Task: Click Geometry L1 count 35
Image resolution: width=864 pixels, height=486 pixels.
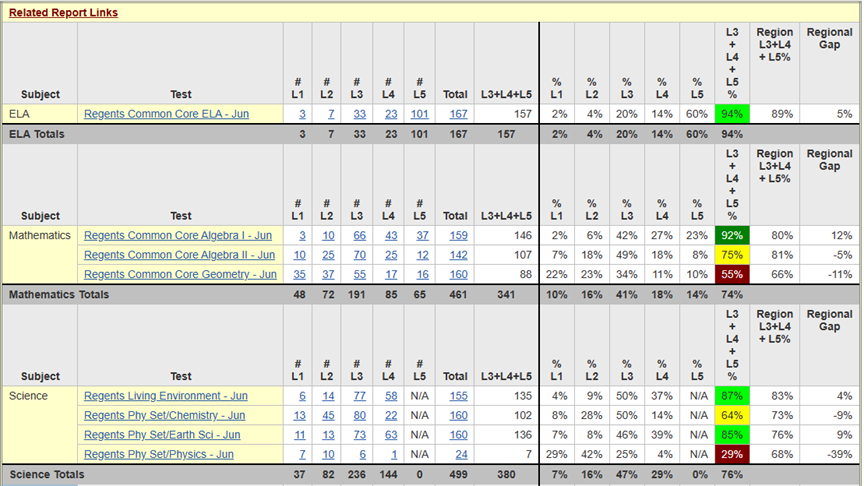Action: pyautogui.click(x=299, y=274)
